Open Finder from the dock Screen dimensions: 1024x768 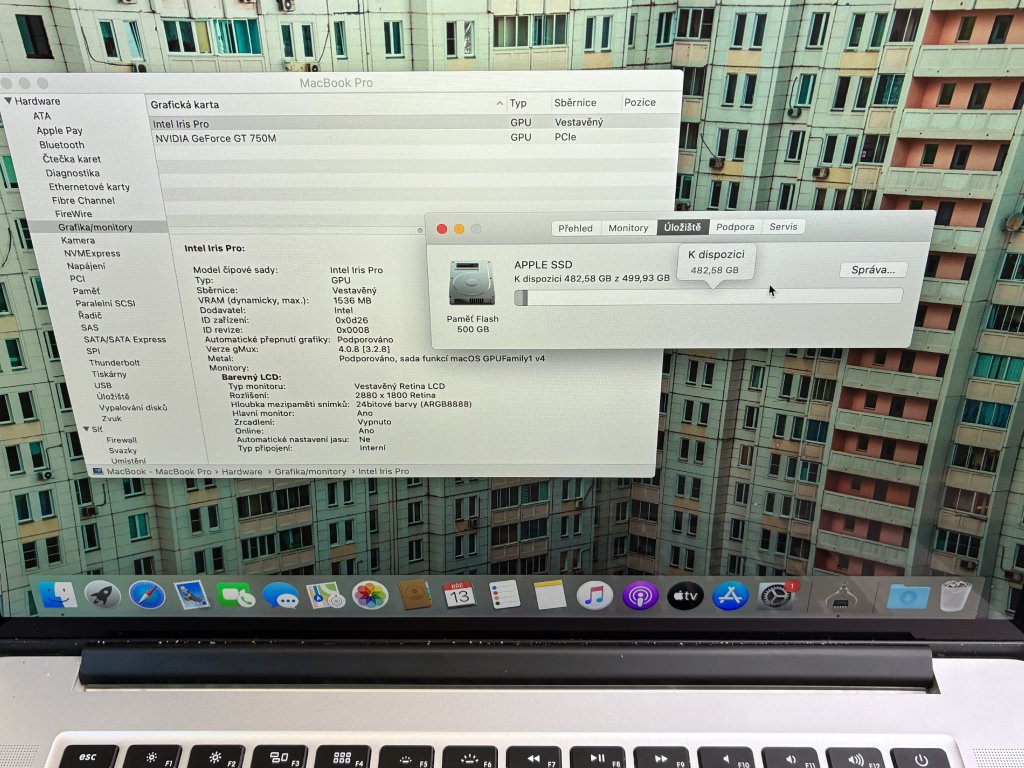click(x=58, y=596)
